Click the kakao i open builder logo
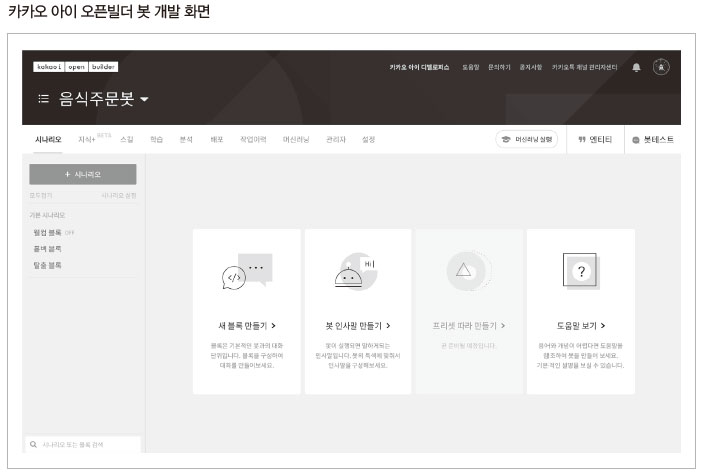This screenshot has height=476, width=706. (x=76, y=67)
